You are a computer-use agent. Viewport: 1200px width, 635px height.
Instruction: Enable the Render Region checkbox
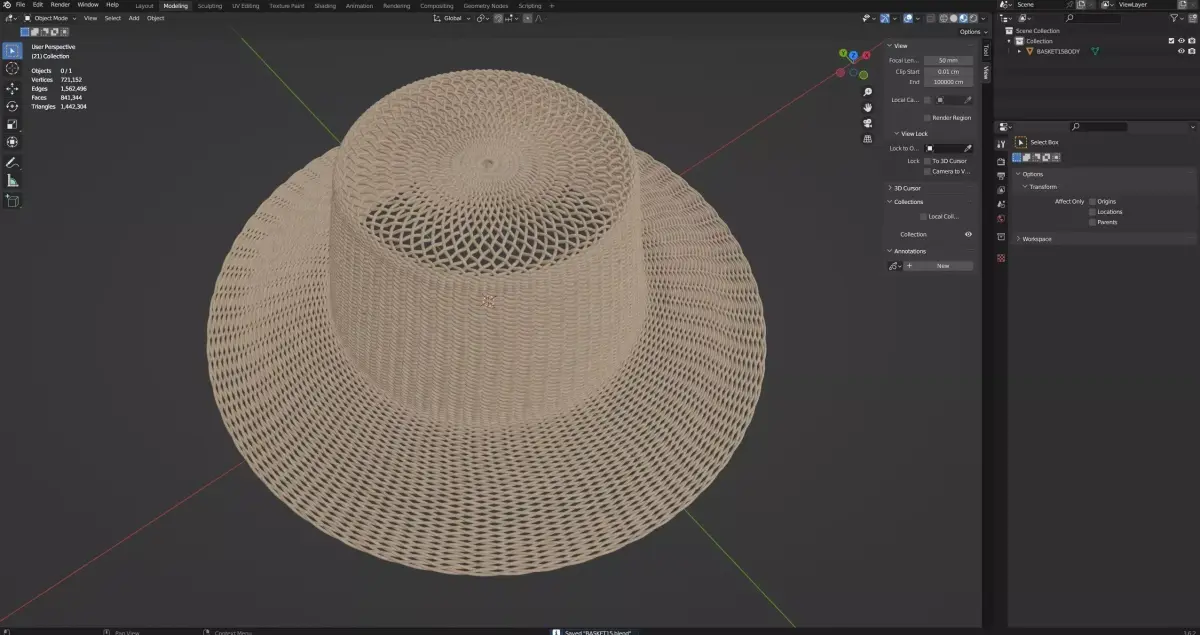click(x=928, y=118)
